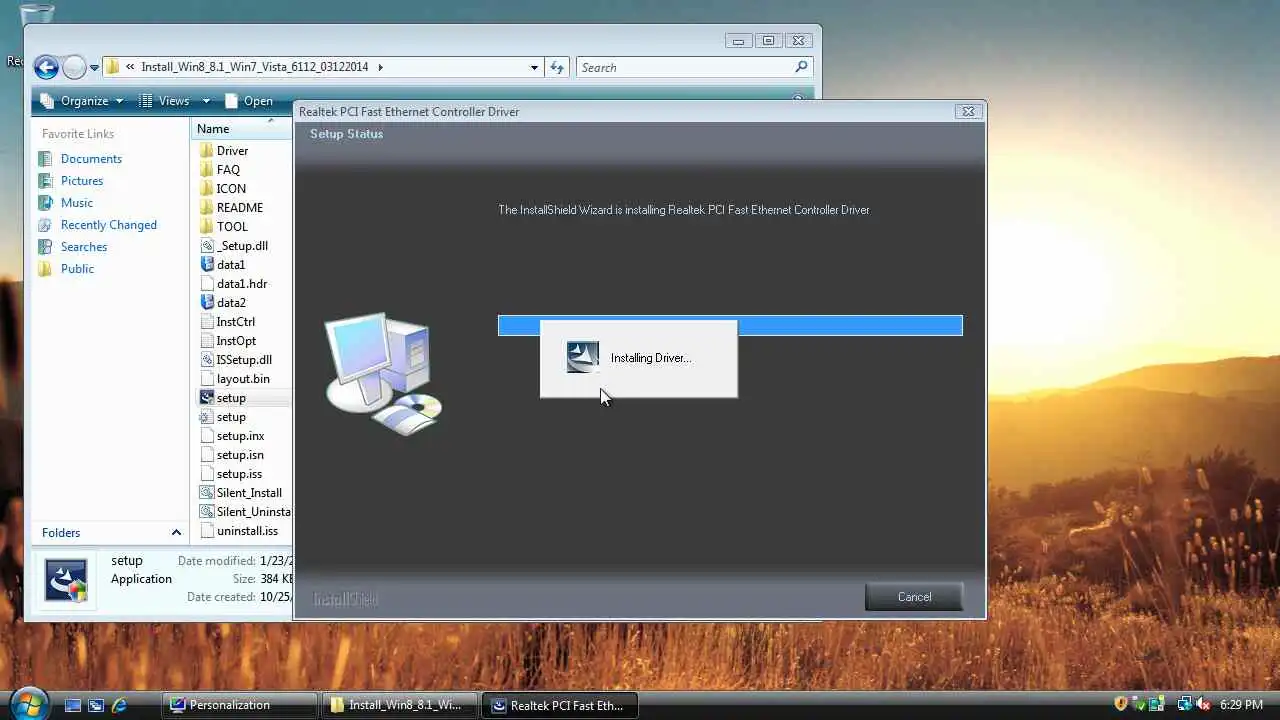Select the highlighted setup application file
1280x720 pixels.
[223, 398]
